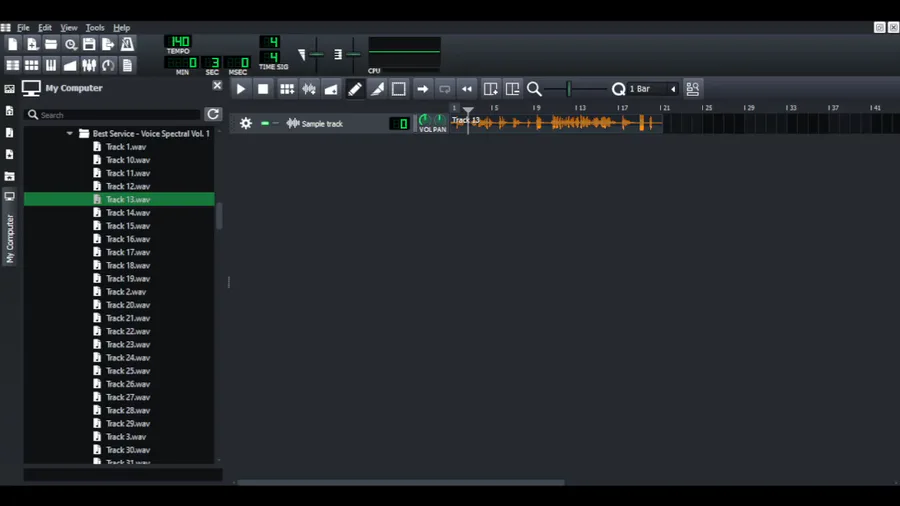Close the My Computer browser panel
Image resolution: width=900 pixels, height=506 pixels.
(217, 85)
